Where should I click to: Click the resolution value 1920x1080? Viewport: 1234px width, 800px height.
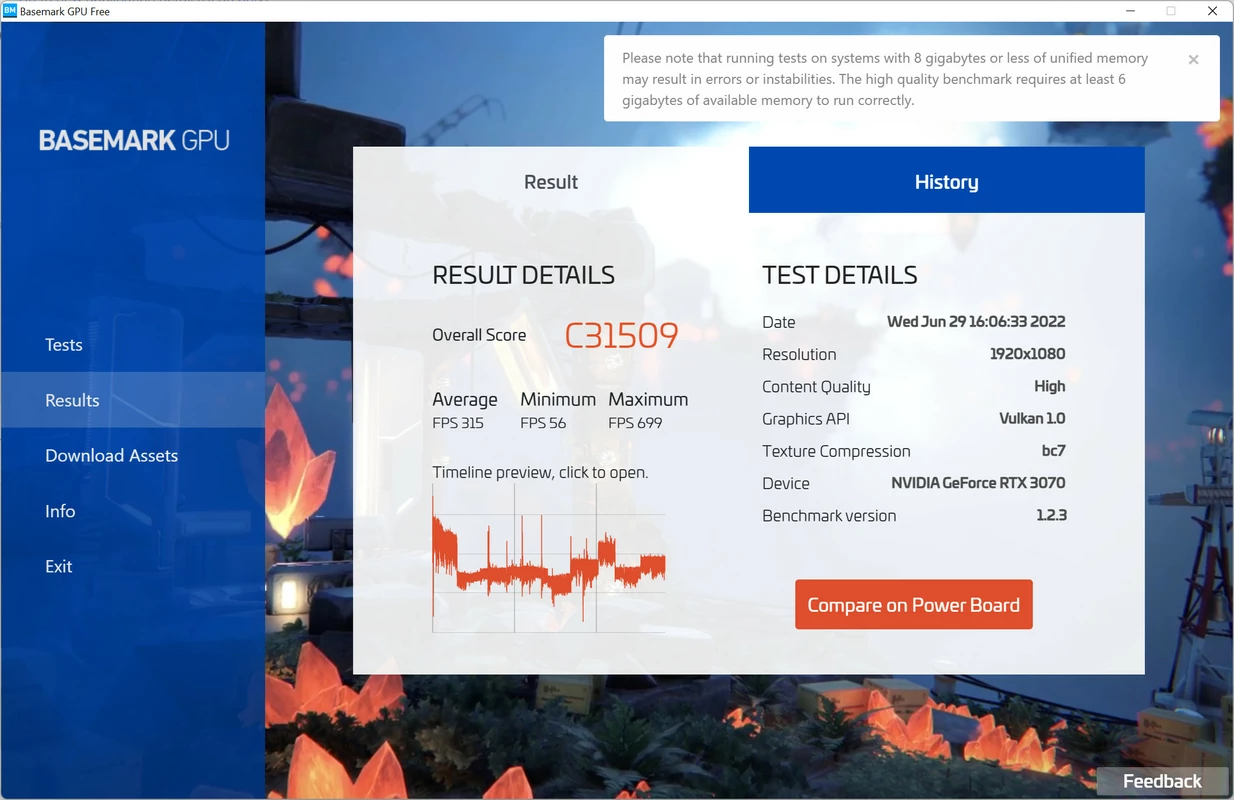pyautogui.click(x=1027, y=354)
